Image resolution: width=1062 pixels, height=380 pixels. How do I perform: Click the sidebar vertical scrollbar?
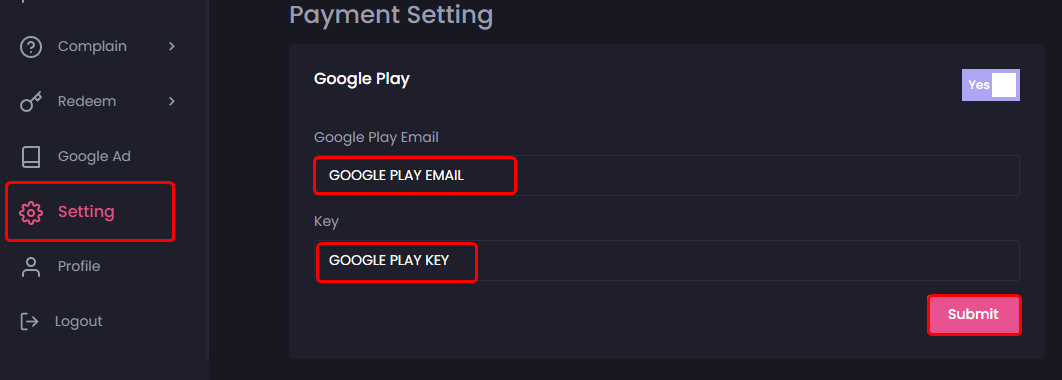point(207,180)
